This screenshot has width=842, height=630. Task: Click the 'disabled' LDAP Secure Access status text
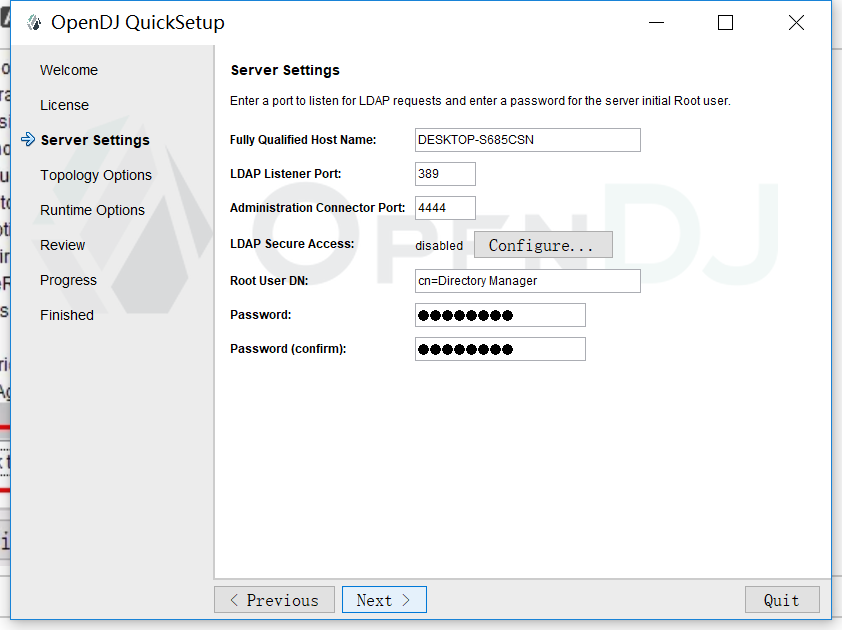point(439,246)
